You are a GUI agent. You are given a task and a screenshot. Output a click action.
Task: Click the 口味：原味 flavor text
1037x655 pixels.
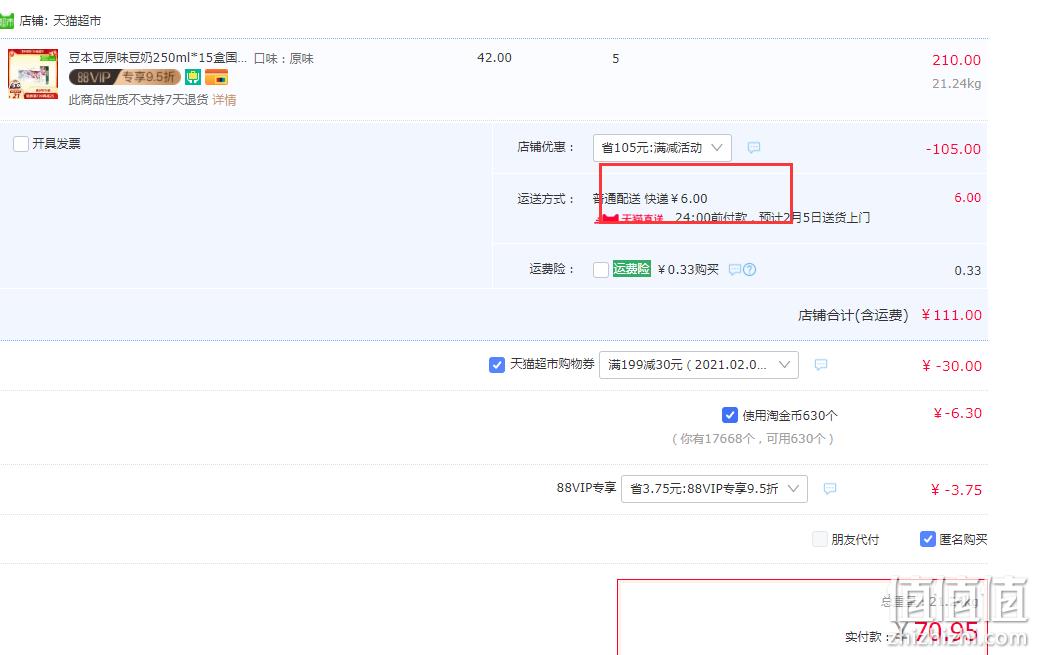point(284,59)
